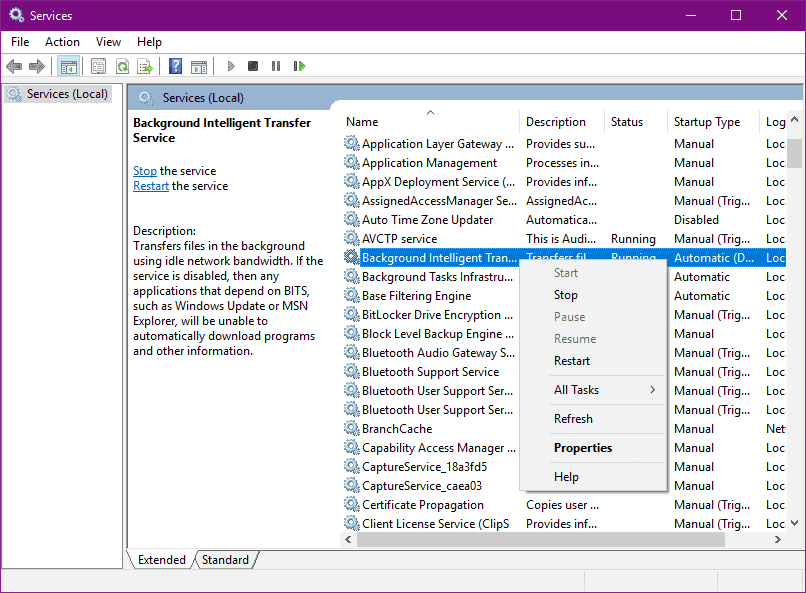806x593 pixels.
Task: Switch to the Standard tab
Action: [225, 559]
